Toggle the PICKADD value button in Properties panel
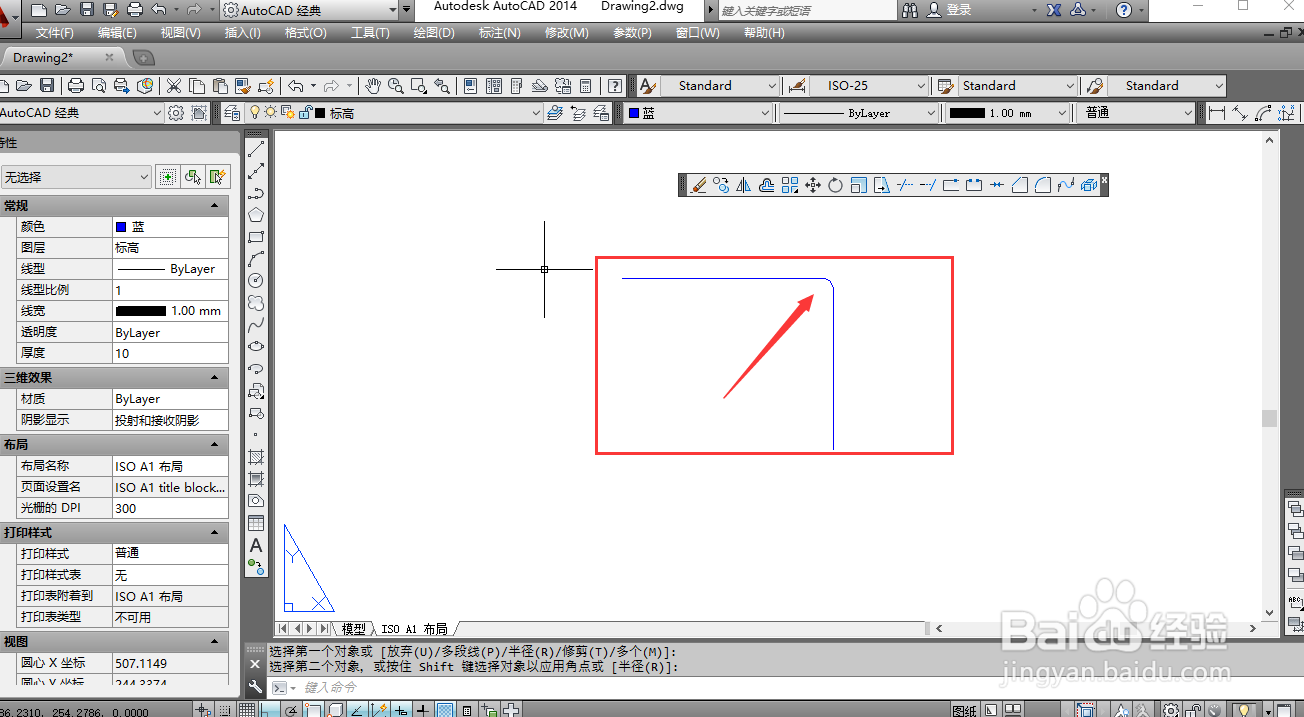The image size is (1304, 717). (x=167, y=177)
